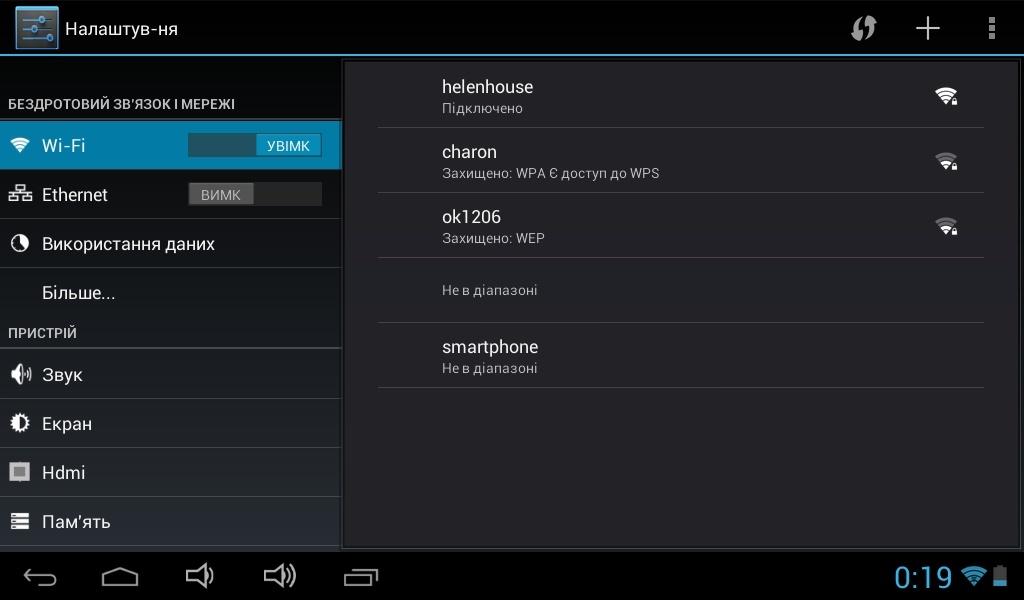This screenshot has width=1024, height=600.
Task: Tap the out-of-range smartphone network
Action: pos(680,356)
